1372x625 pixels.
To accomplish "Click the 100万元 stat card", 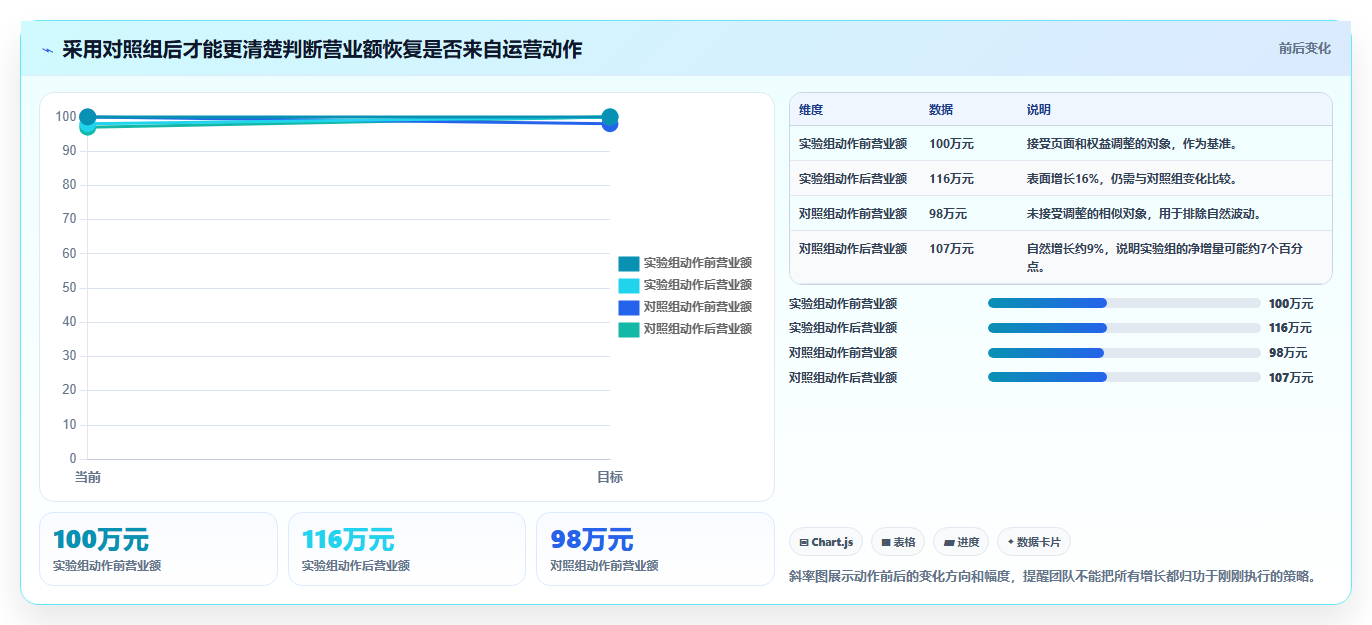I will (158, 549).
